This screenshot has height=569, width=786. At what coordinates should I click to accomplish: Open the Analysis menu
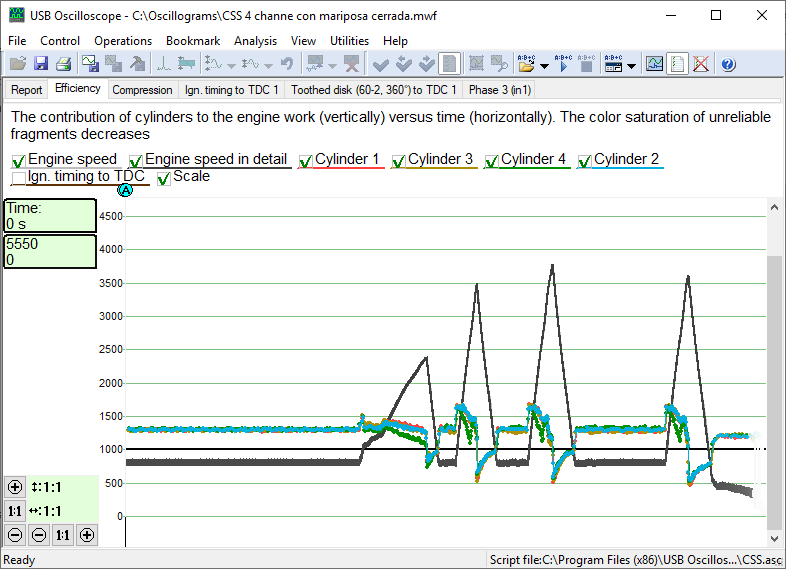pyautogui.click(x=255, y=41)
